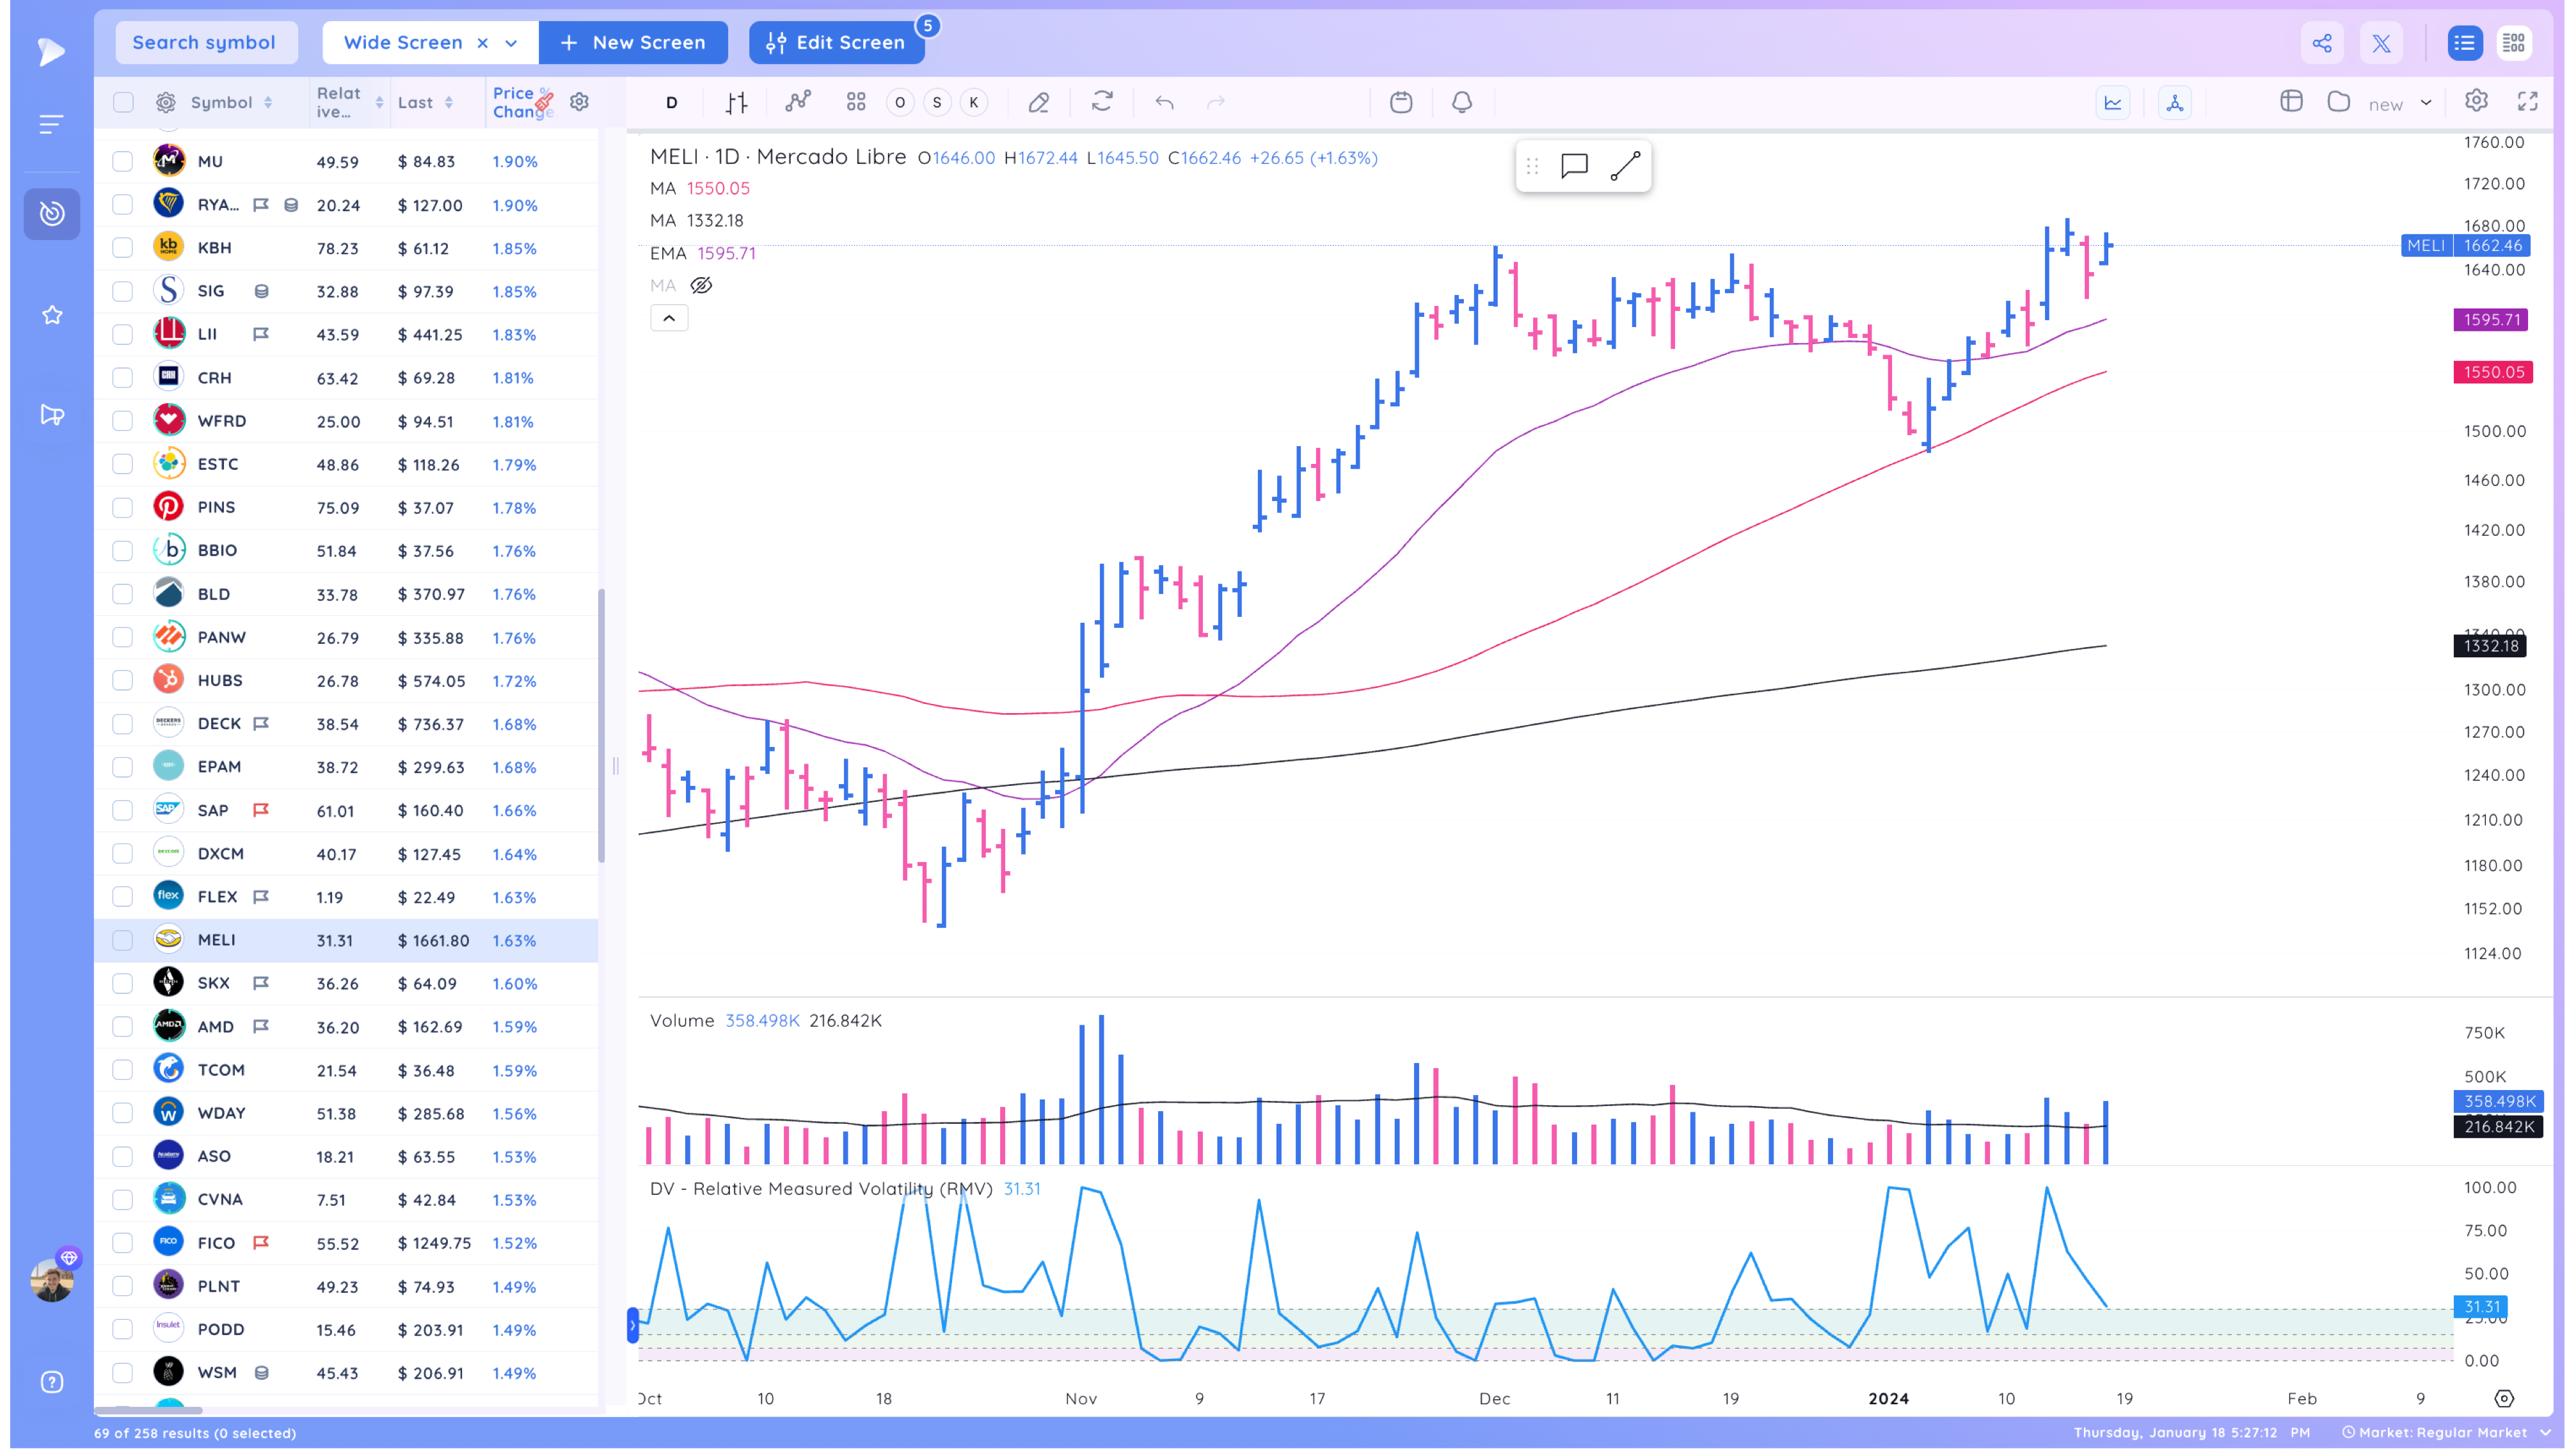Click the symbol list vertical scrollbar
This screenshot has height=1449, width=2576.
tap(601, 725)
